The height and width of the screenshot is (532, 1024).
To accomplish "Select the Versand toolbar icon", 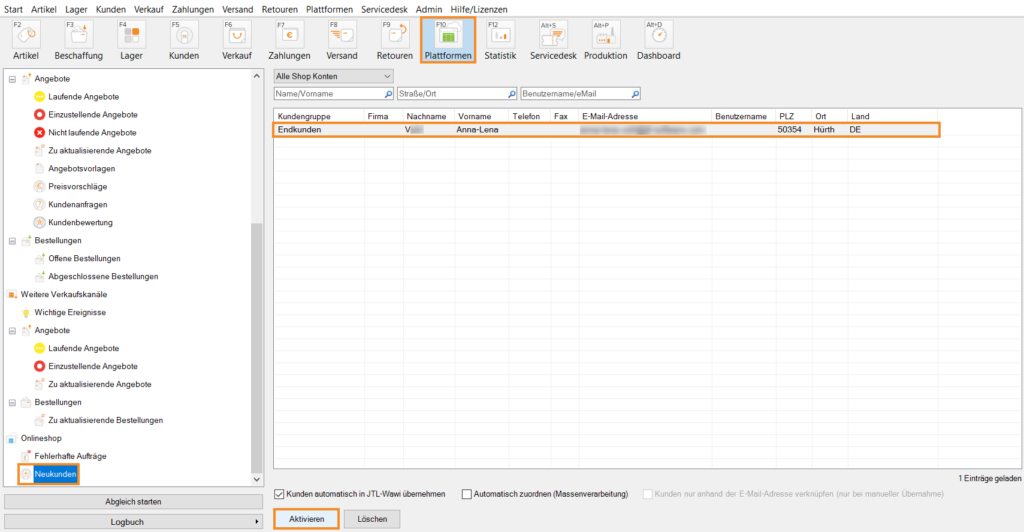I will (x=341, y=37).
